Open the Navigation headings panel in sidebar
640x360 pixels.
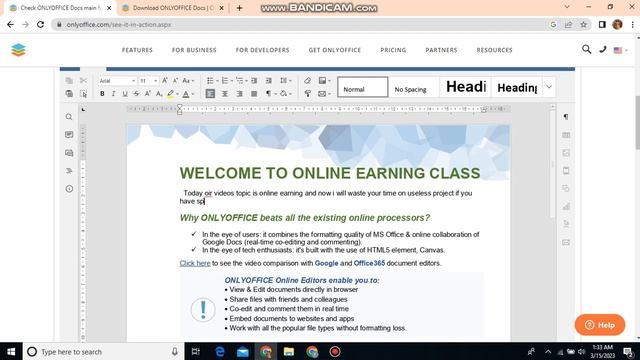(69, 171)
